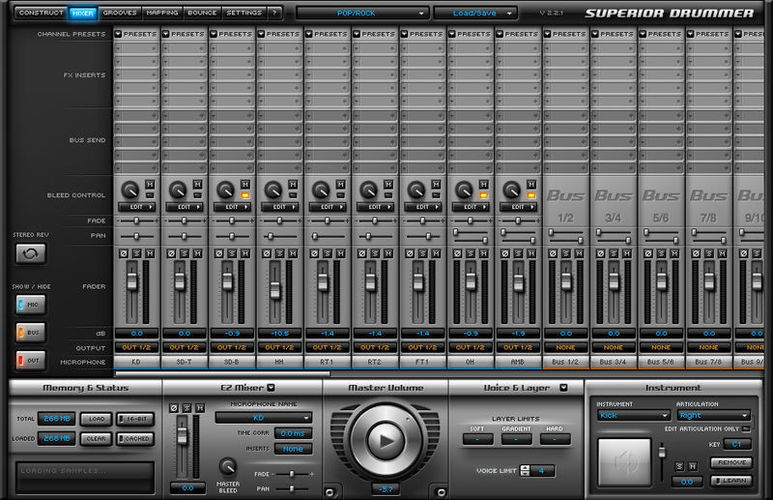773x500 pixels.
Task: Solo the SD-T channel
Action: pyautogui.click(x=184, y=253)
